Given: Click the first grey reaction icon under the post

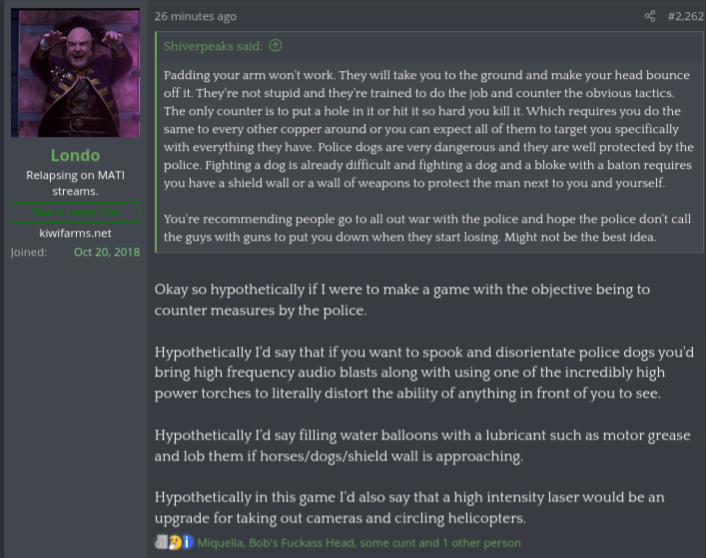Looking at the screenshot, I should click(x=161, y=543).
